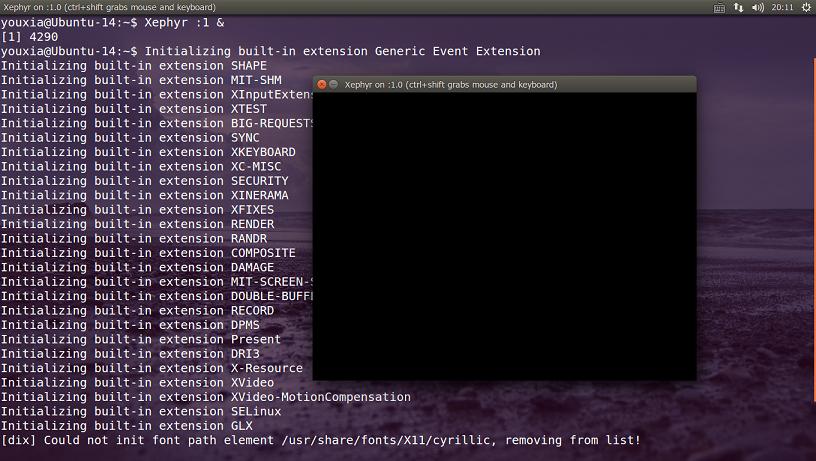Screen dimensions: 816x461
Task: Close the Xephyr window with the red button
Action: (322, 84)
